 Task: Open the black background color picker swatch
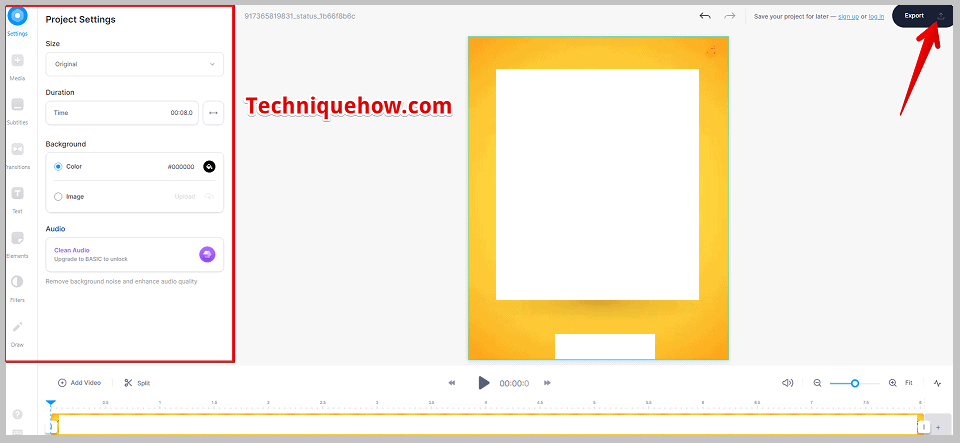click(209, 166)
